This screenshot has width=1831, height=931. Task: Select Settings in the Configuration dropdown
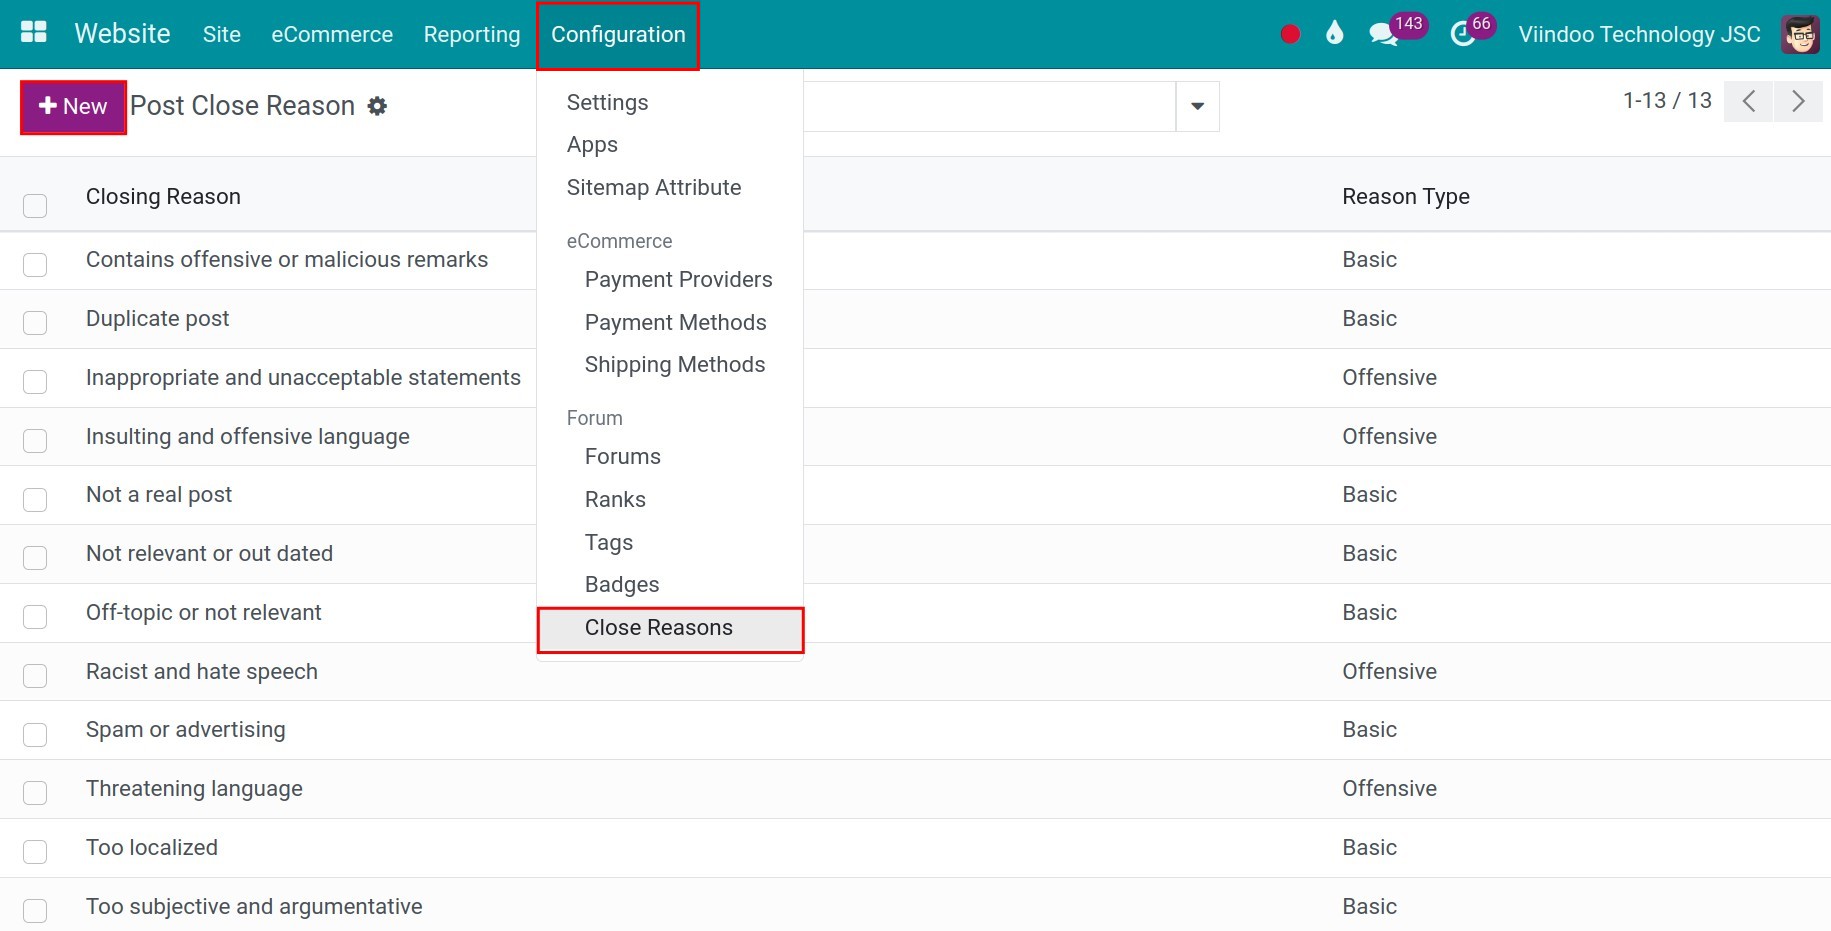click(607, 102)
